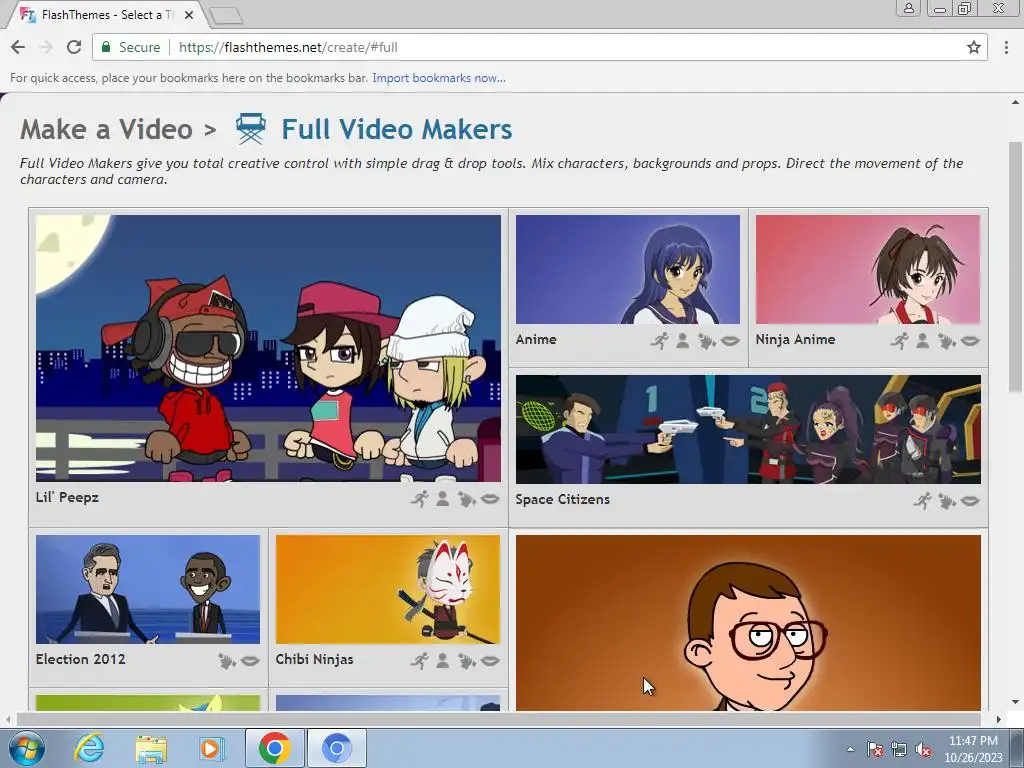Viewport: 1024px width, 768px height.
Task: Click the hand gesture icon under Ninja Anime
Action: (946, 341)
